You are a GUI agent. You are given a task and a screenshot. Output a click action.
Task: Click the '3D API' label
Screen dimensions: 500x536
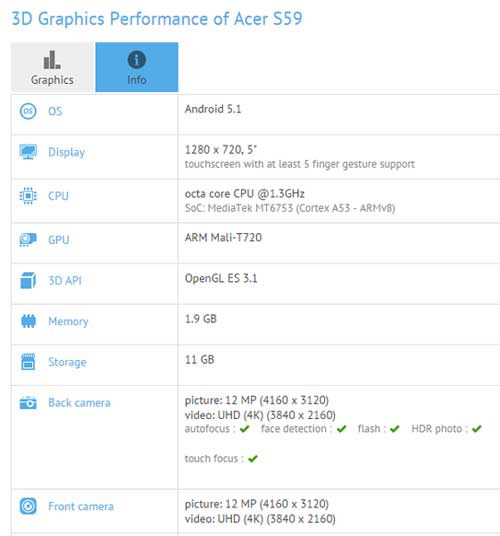[x=65, y=281]
